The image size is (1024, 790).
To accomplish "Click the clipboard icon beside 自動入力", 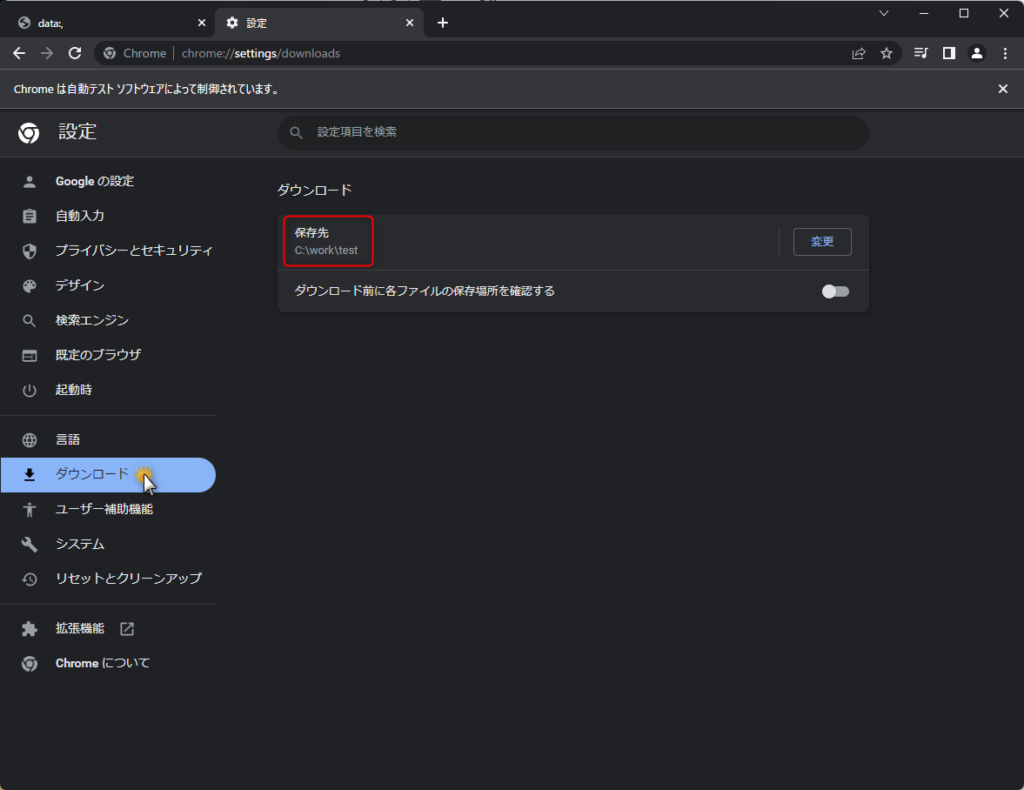I will coord(29,216).
